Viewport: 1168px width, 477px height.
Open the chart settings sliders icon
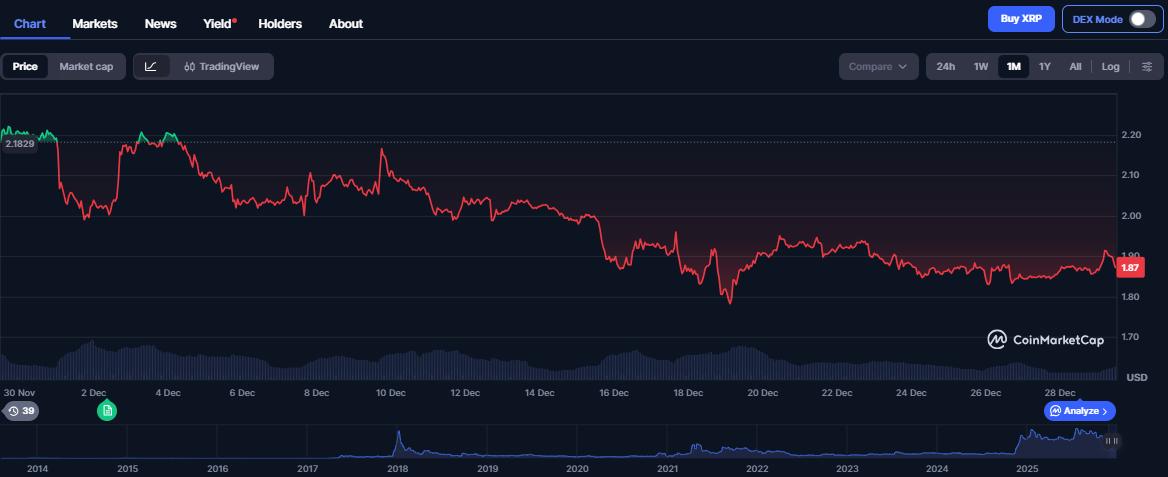coord(1145,67)
